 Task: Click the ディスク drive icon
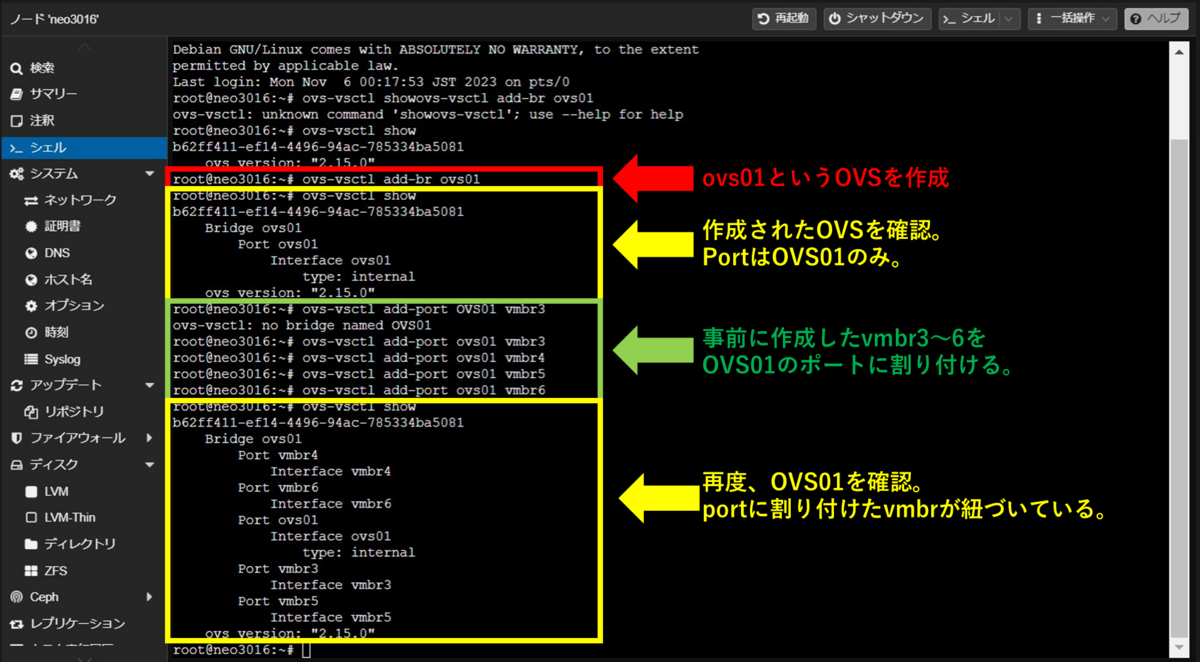click(15, 465)
